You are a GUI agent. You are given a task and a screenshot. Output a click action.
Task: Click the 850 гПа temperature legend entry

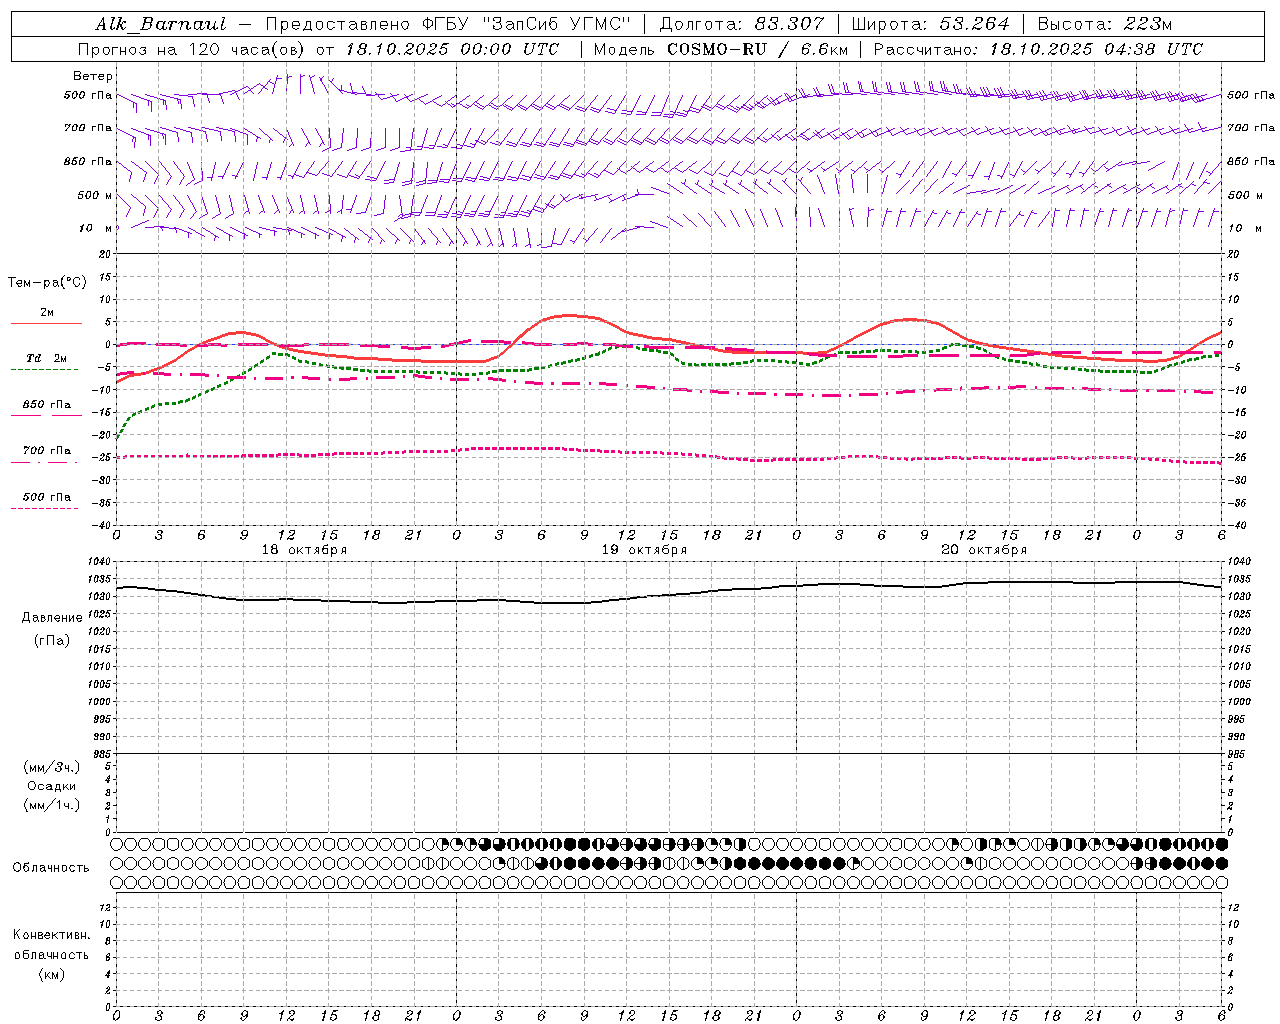(x=47, y=405)
